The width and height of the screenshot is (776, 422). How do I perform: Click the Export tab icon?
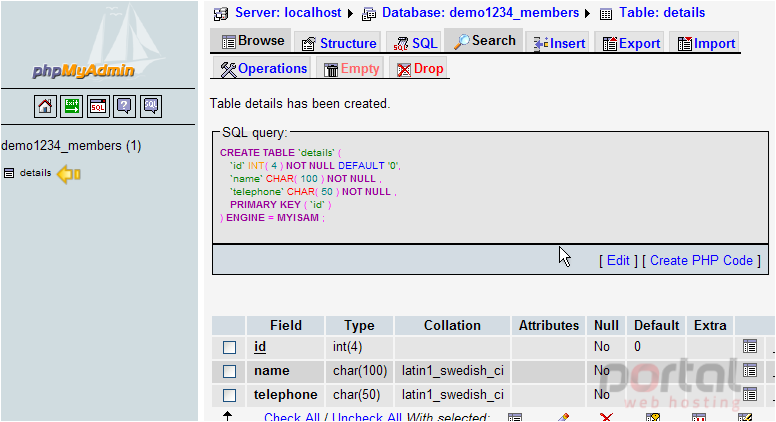click(x=610, y=44)
